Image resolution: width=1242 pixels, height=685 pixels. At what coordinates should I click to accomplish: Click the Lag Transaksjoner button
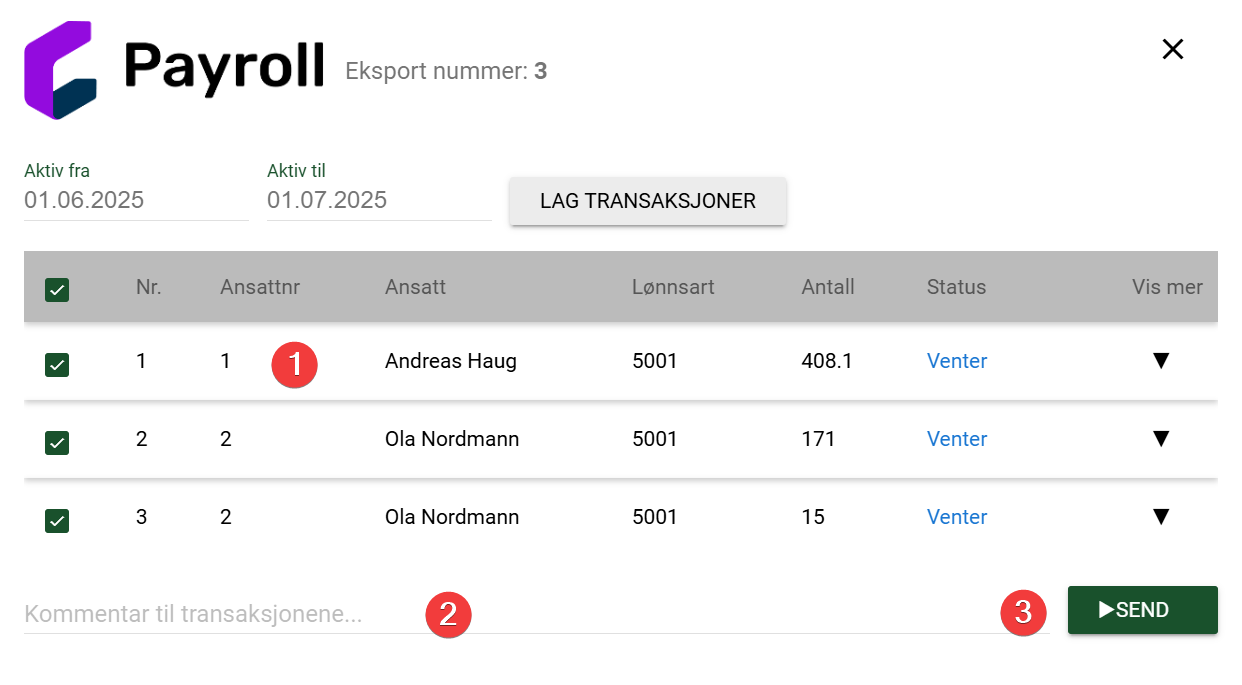[x=648, y=201]
